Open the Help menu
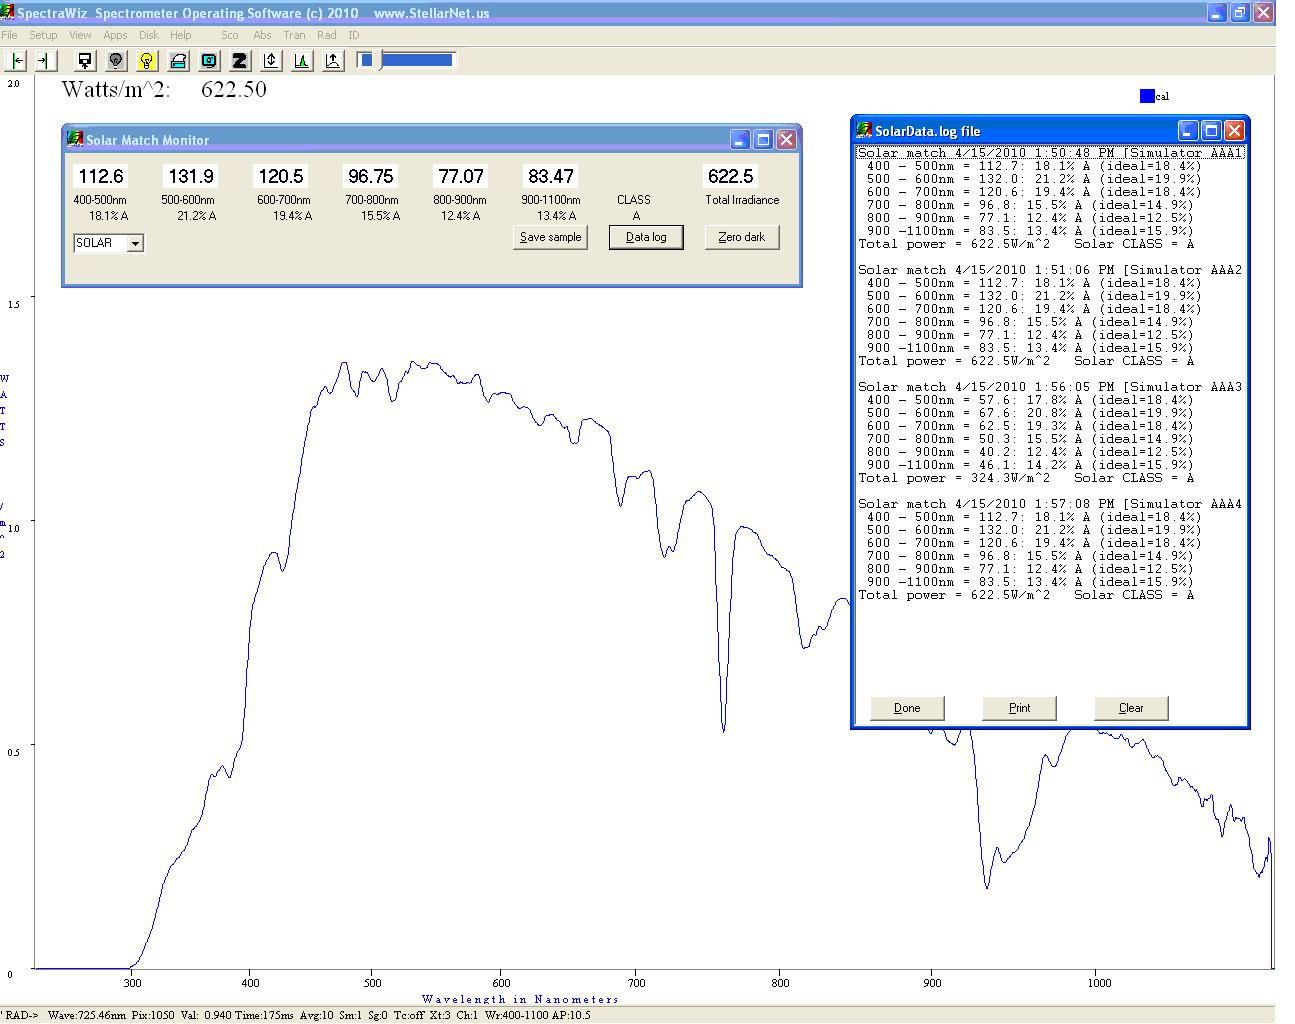The width and height of the screenshot is (1295, 1024). [x=181, y=35]
